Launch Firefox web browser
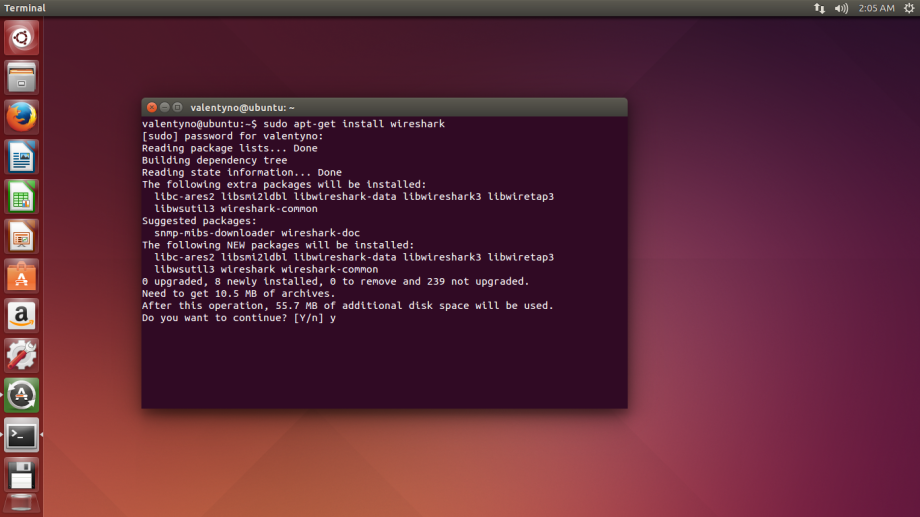 [x=21, y=117]
